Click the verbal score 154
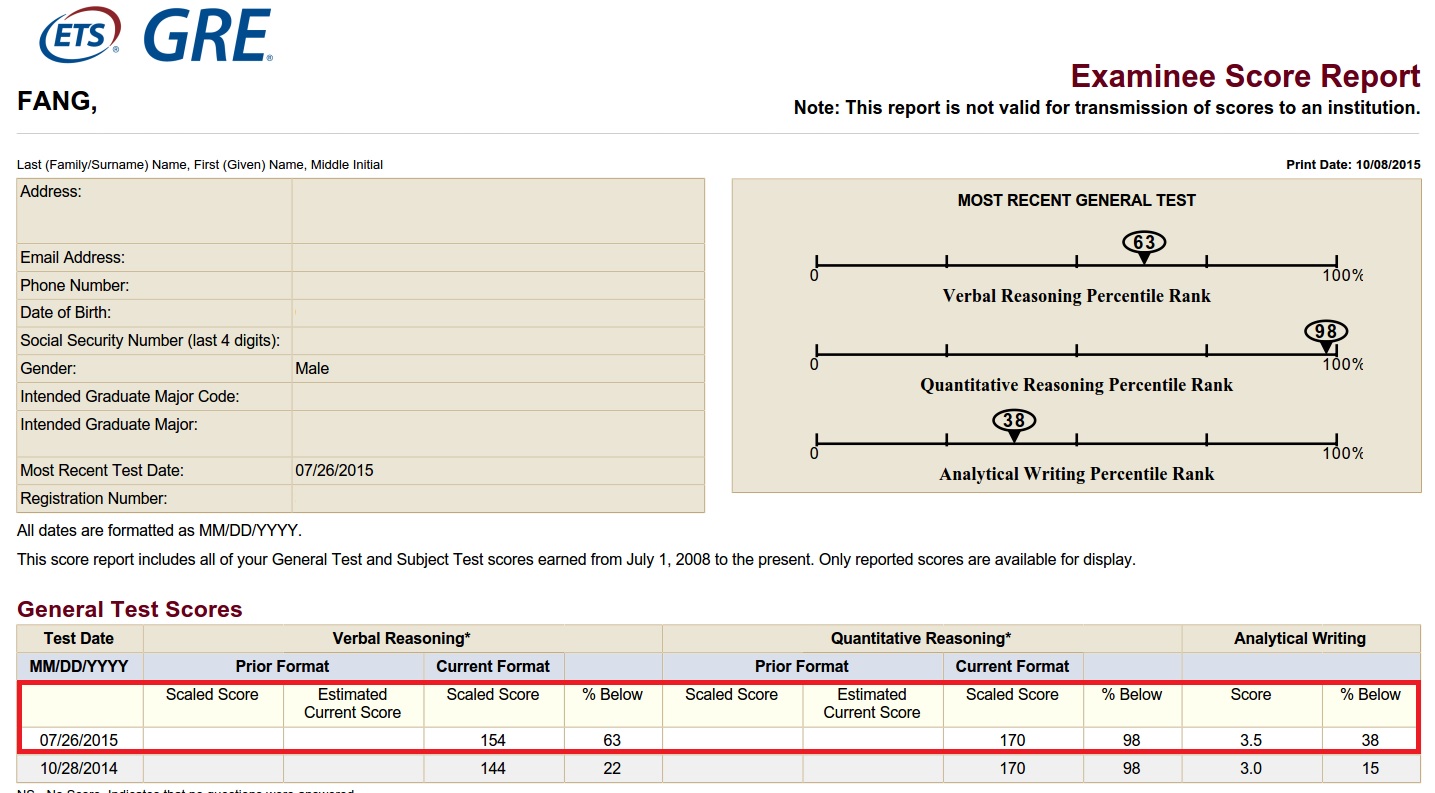 tap(493, 740)
